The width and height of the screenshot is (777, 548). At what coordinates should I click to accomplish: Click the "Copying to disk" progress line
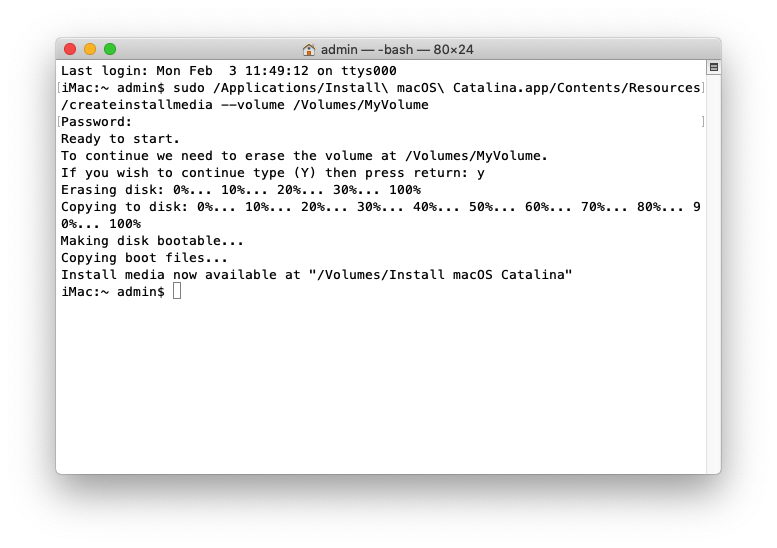[x=380, y=207]
